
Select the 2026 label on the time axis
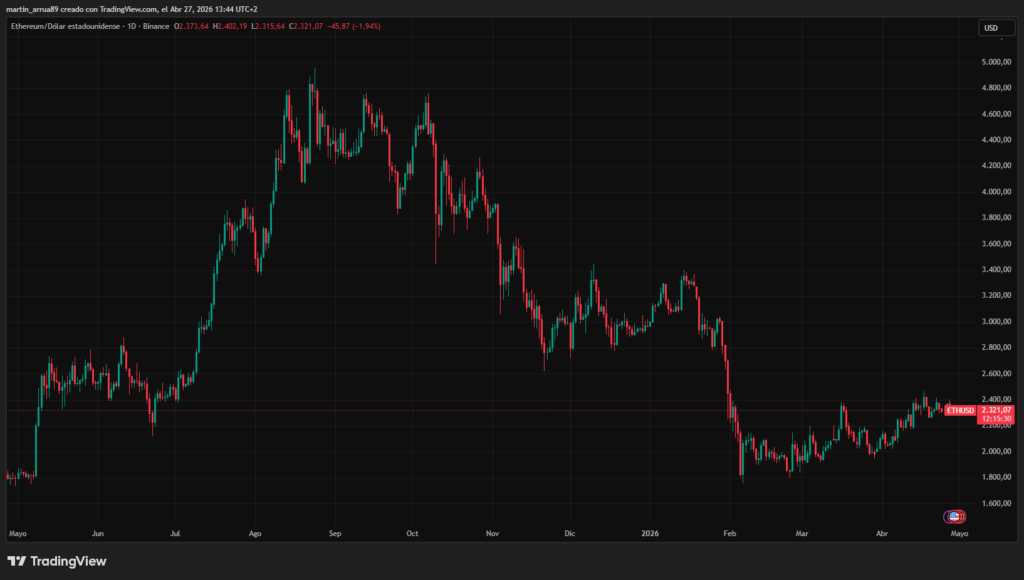pyautogui.click(x=652, y=533)
